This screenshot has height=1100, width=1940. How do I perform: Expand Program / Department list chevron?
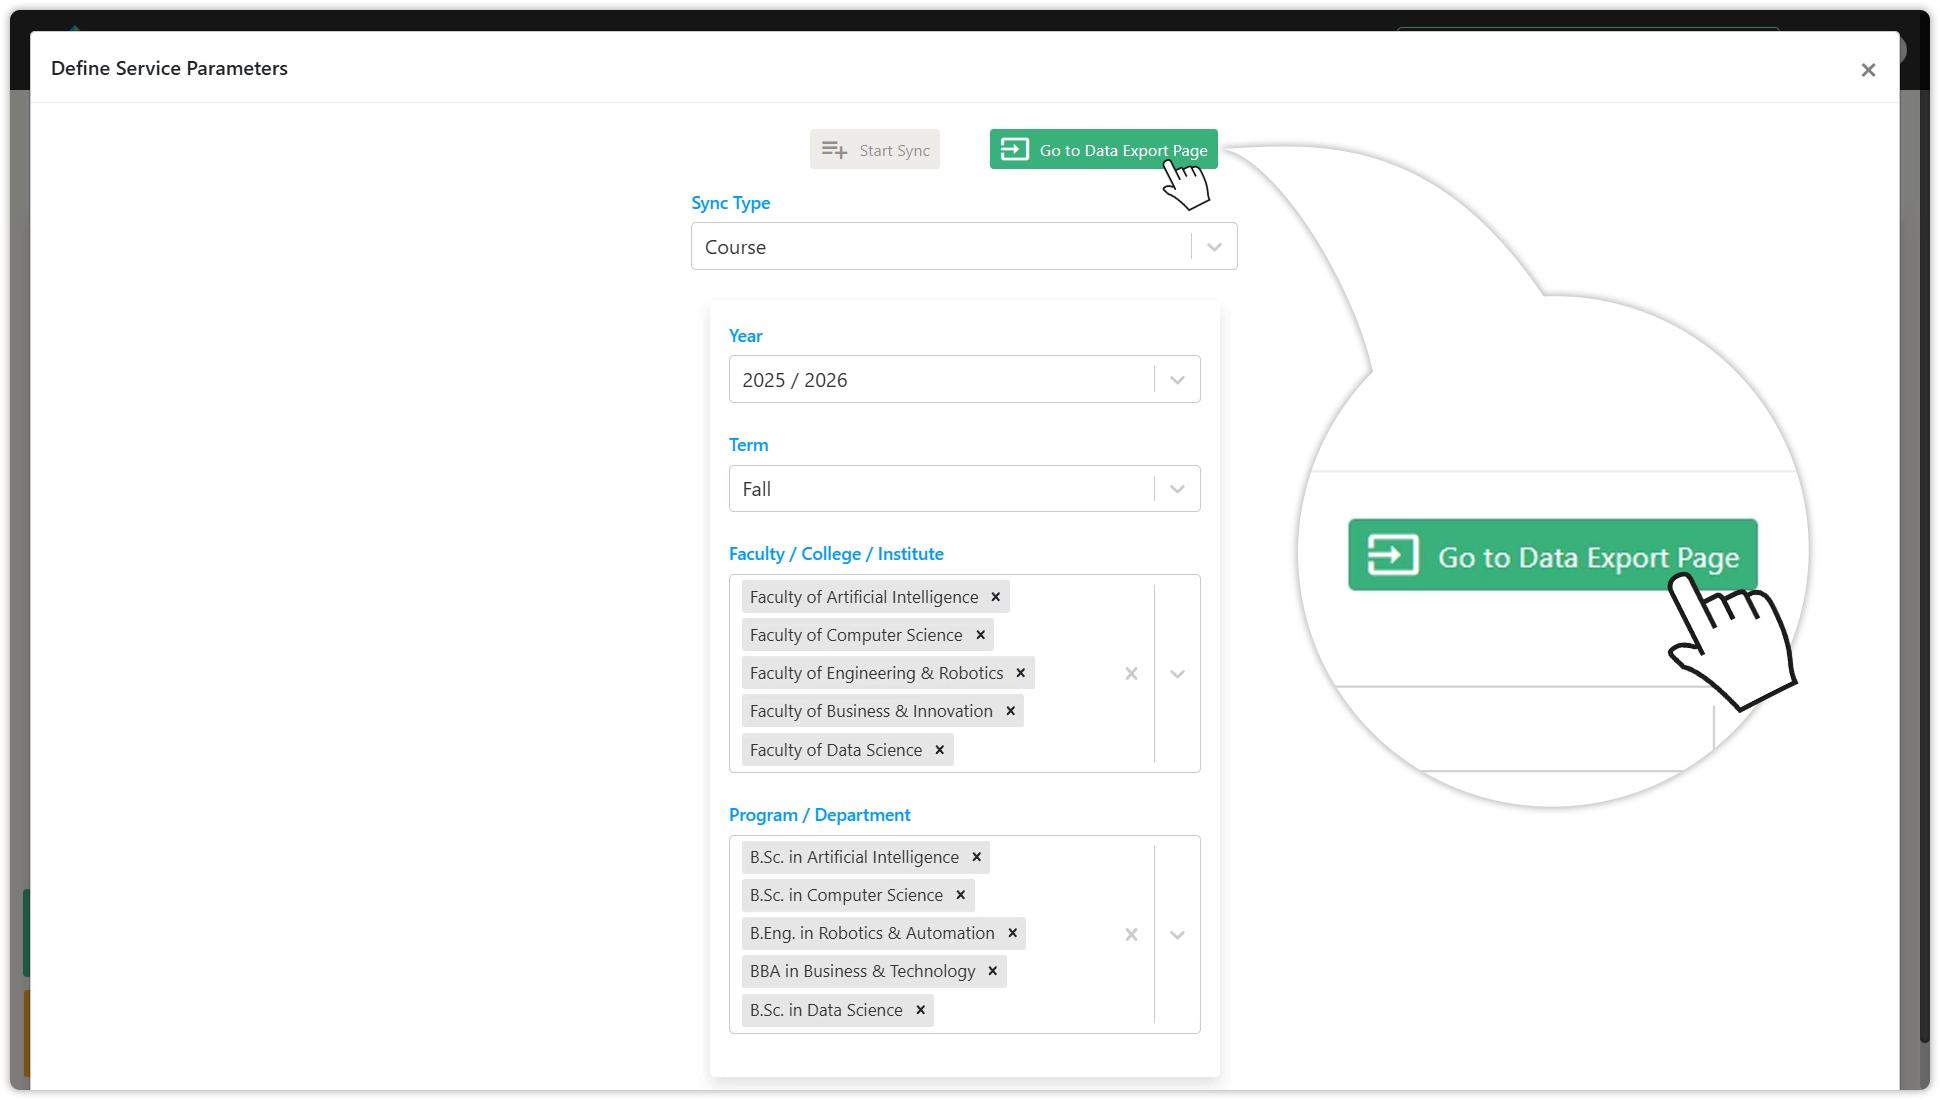1177,935
